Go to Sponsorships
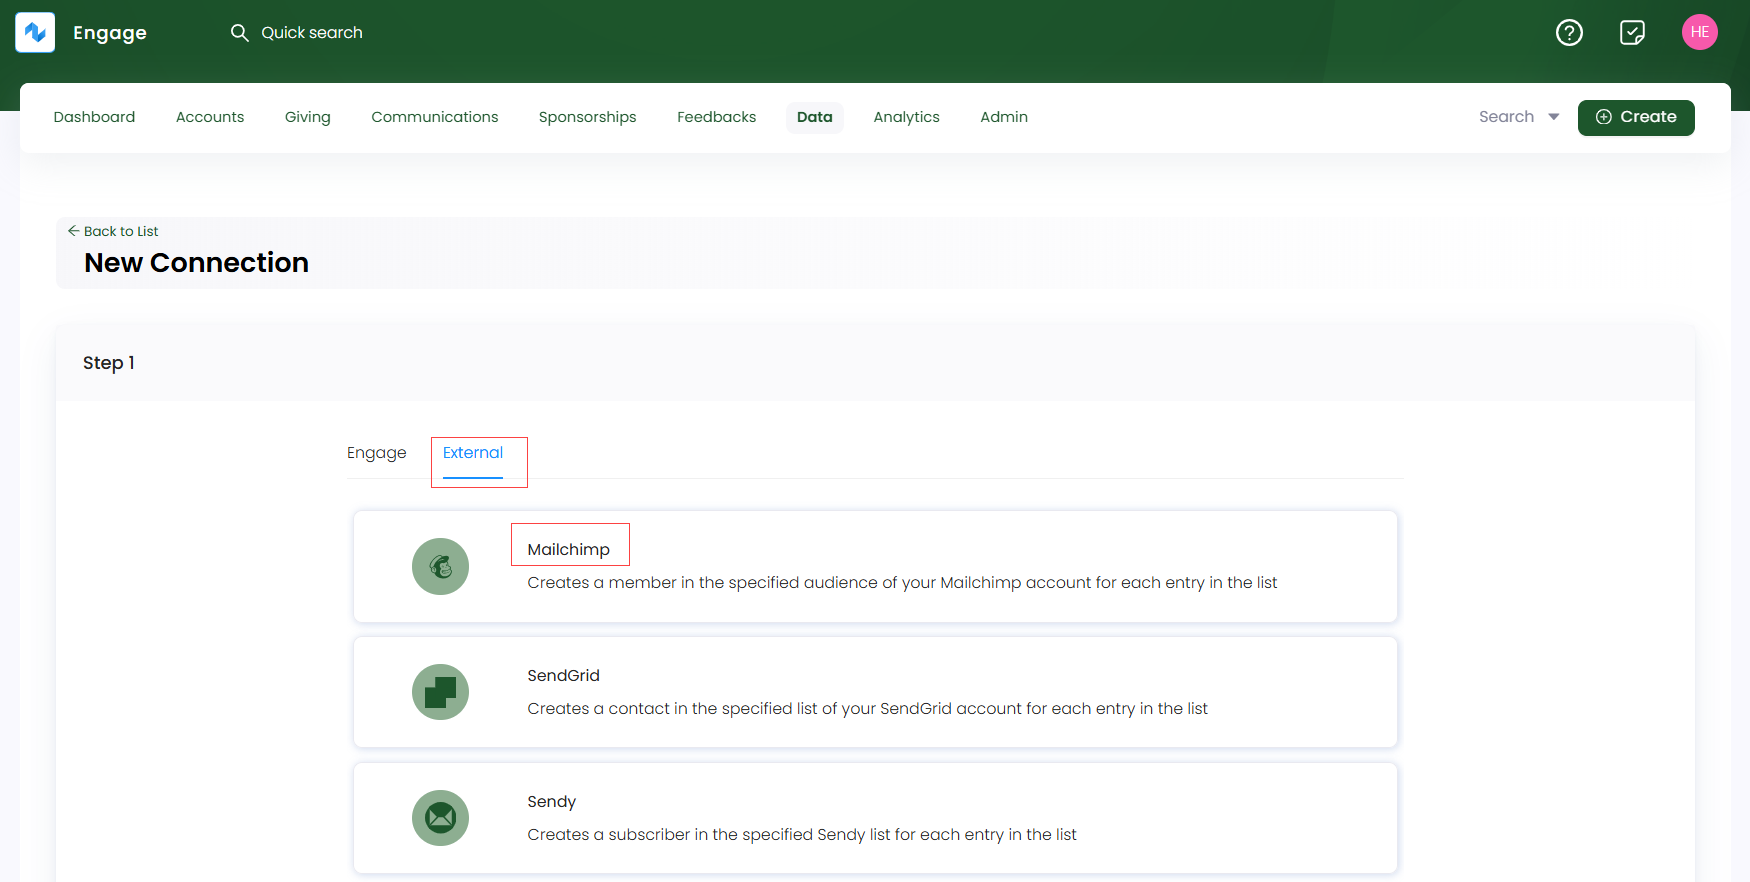This screenshot has width=1750, height=882. click(587, 117)
